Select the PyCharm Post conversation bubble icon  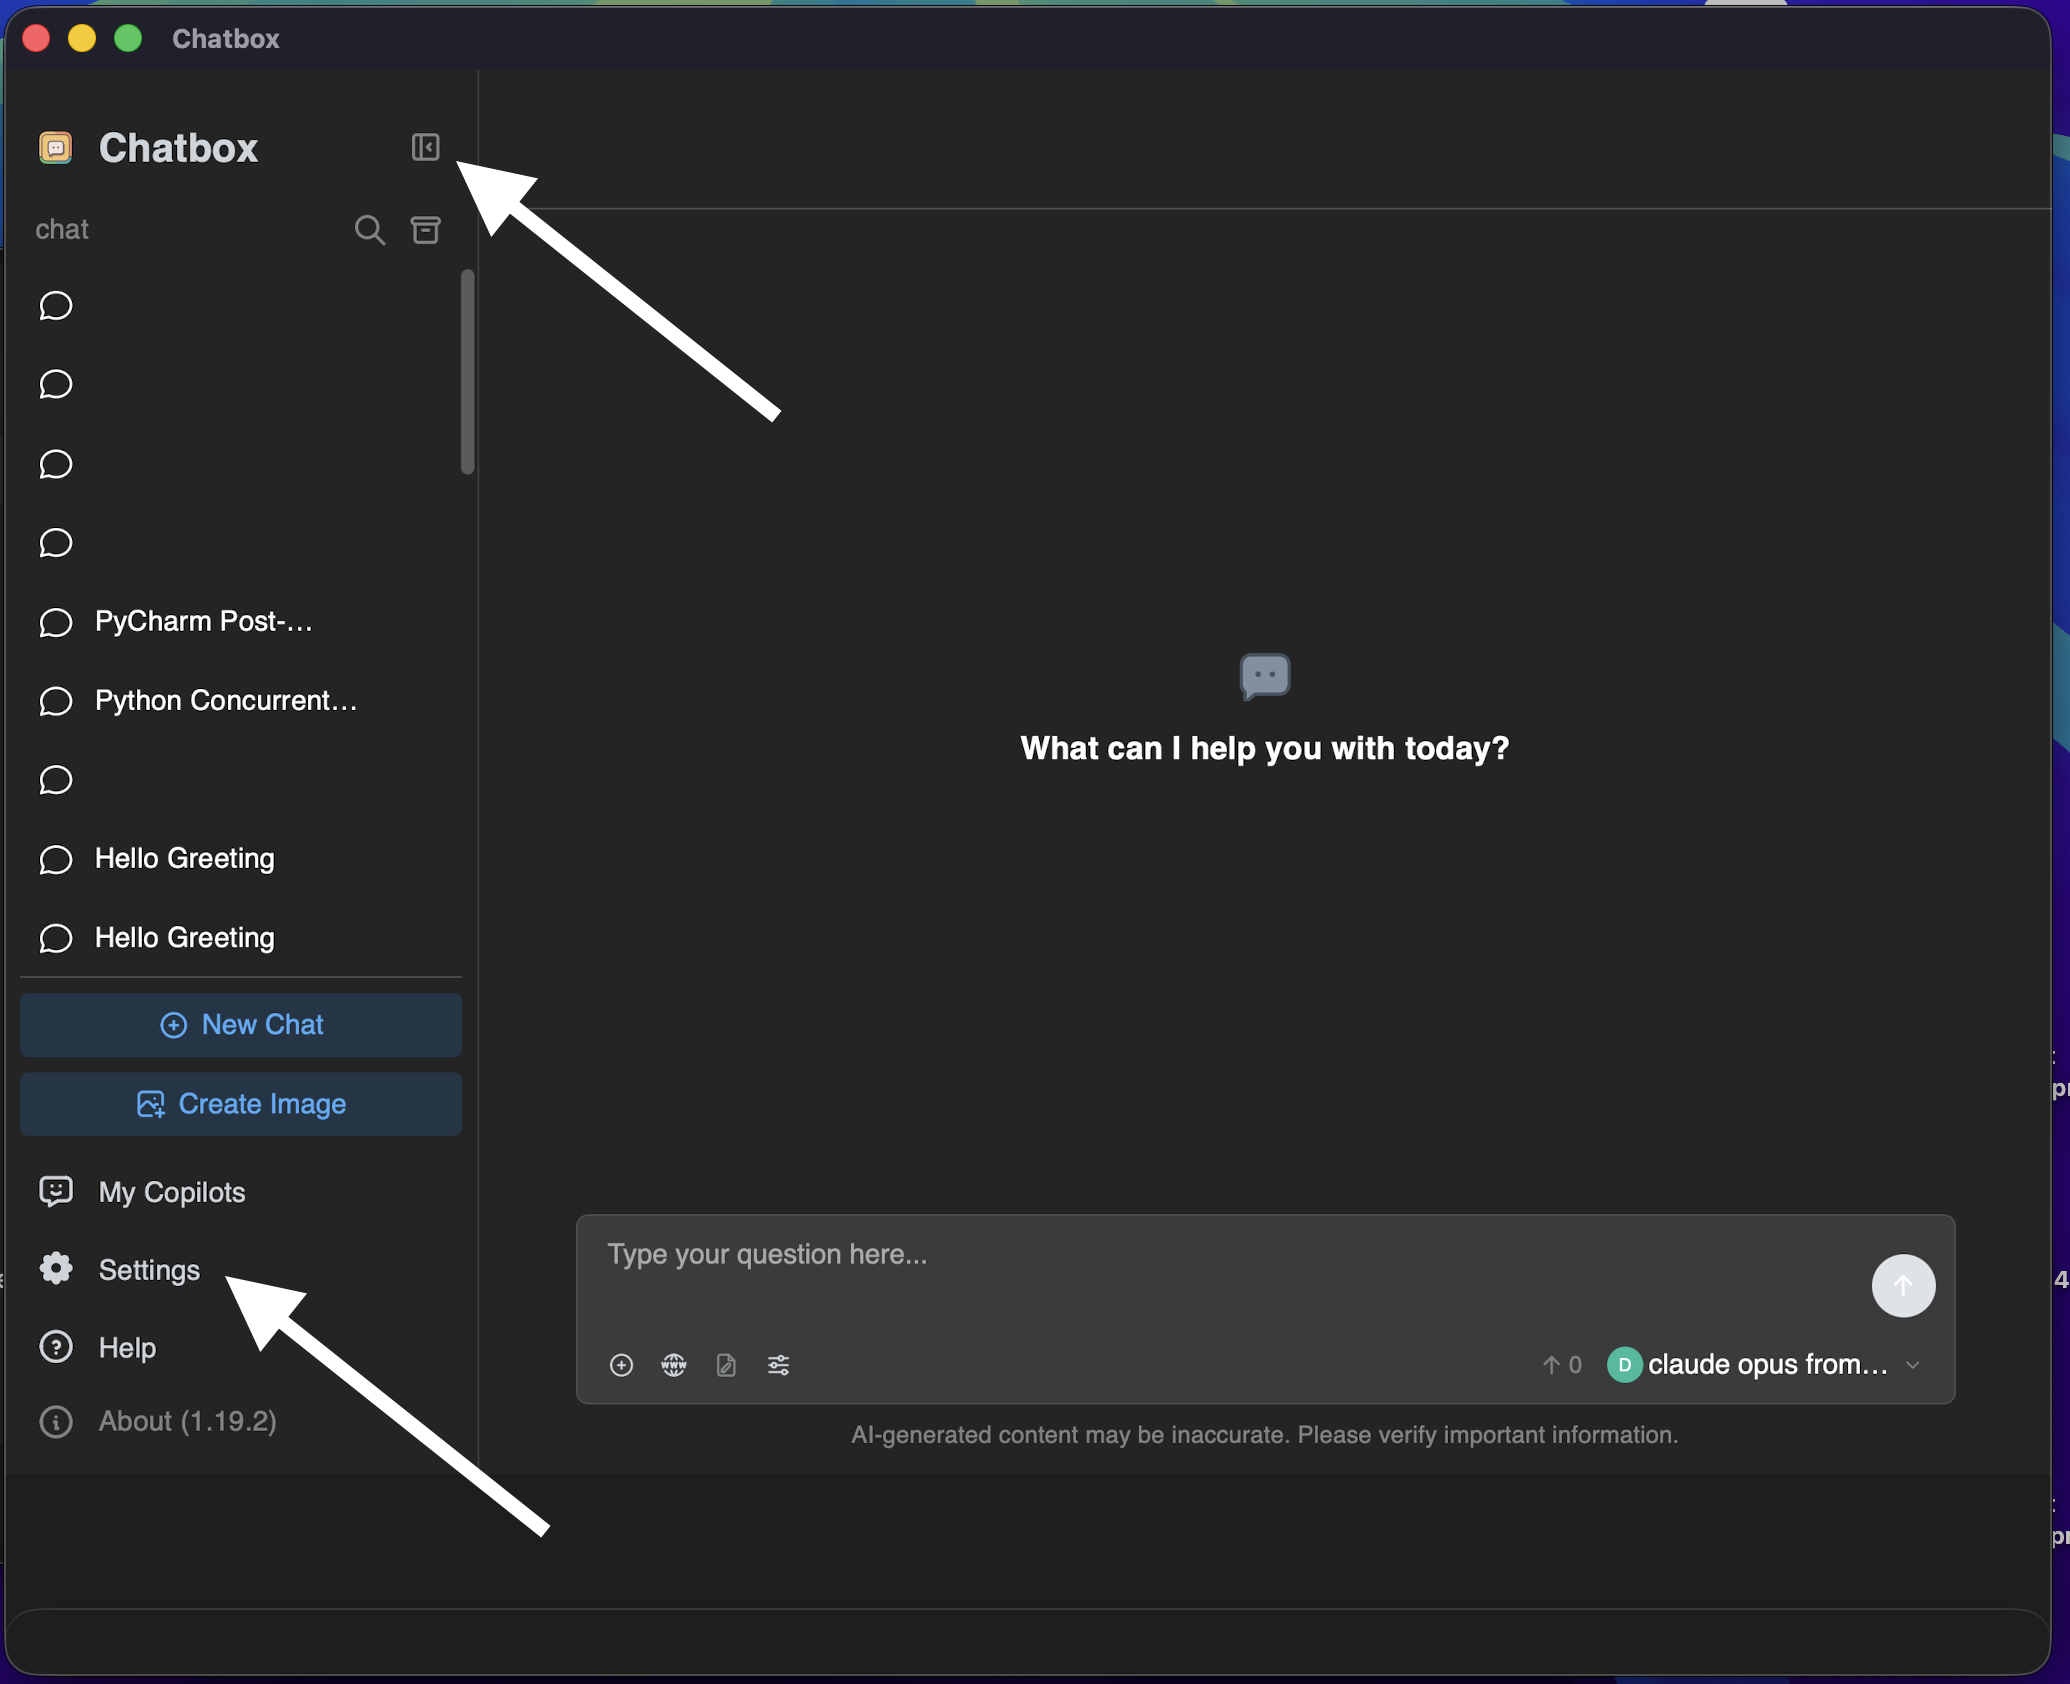pos(55,622)
